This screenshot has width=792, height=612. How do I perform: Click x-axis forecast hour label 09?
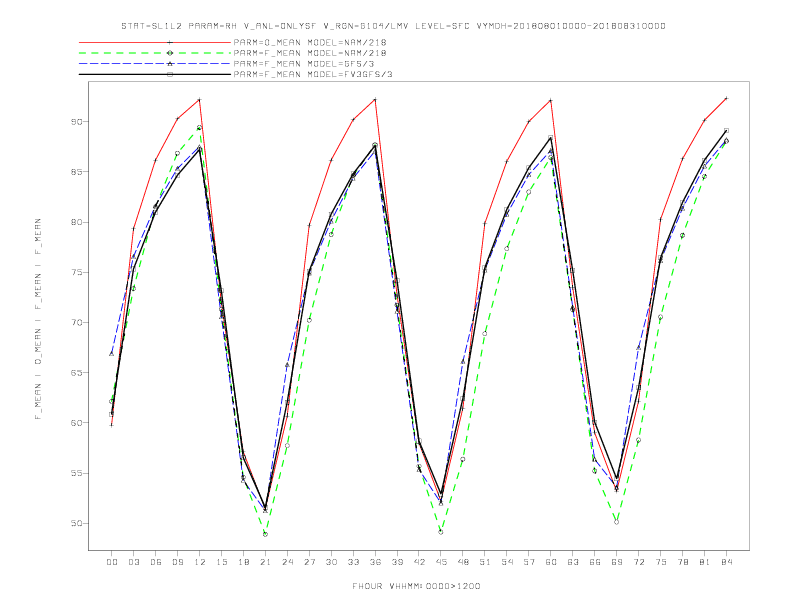pyautogui.click(x=177, y=562)
